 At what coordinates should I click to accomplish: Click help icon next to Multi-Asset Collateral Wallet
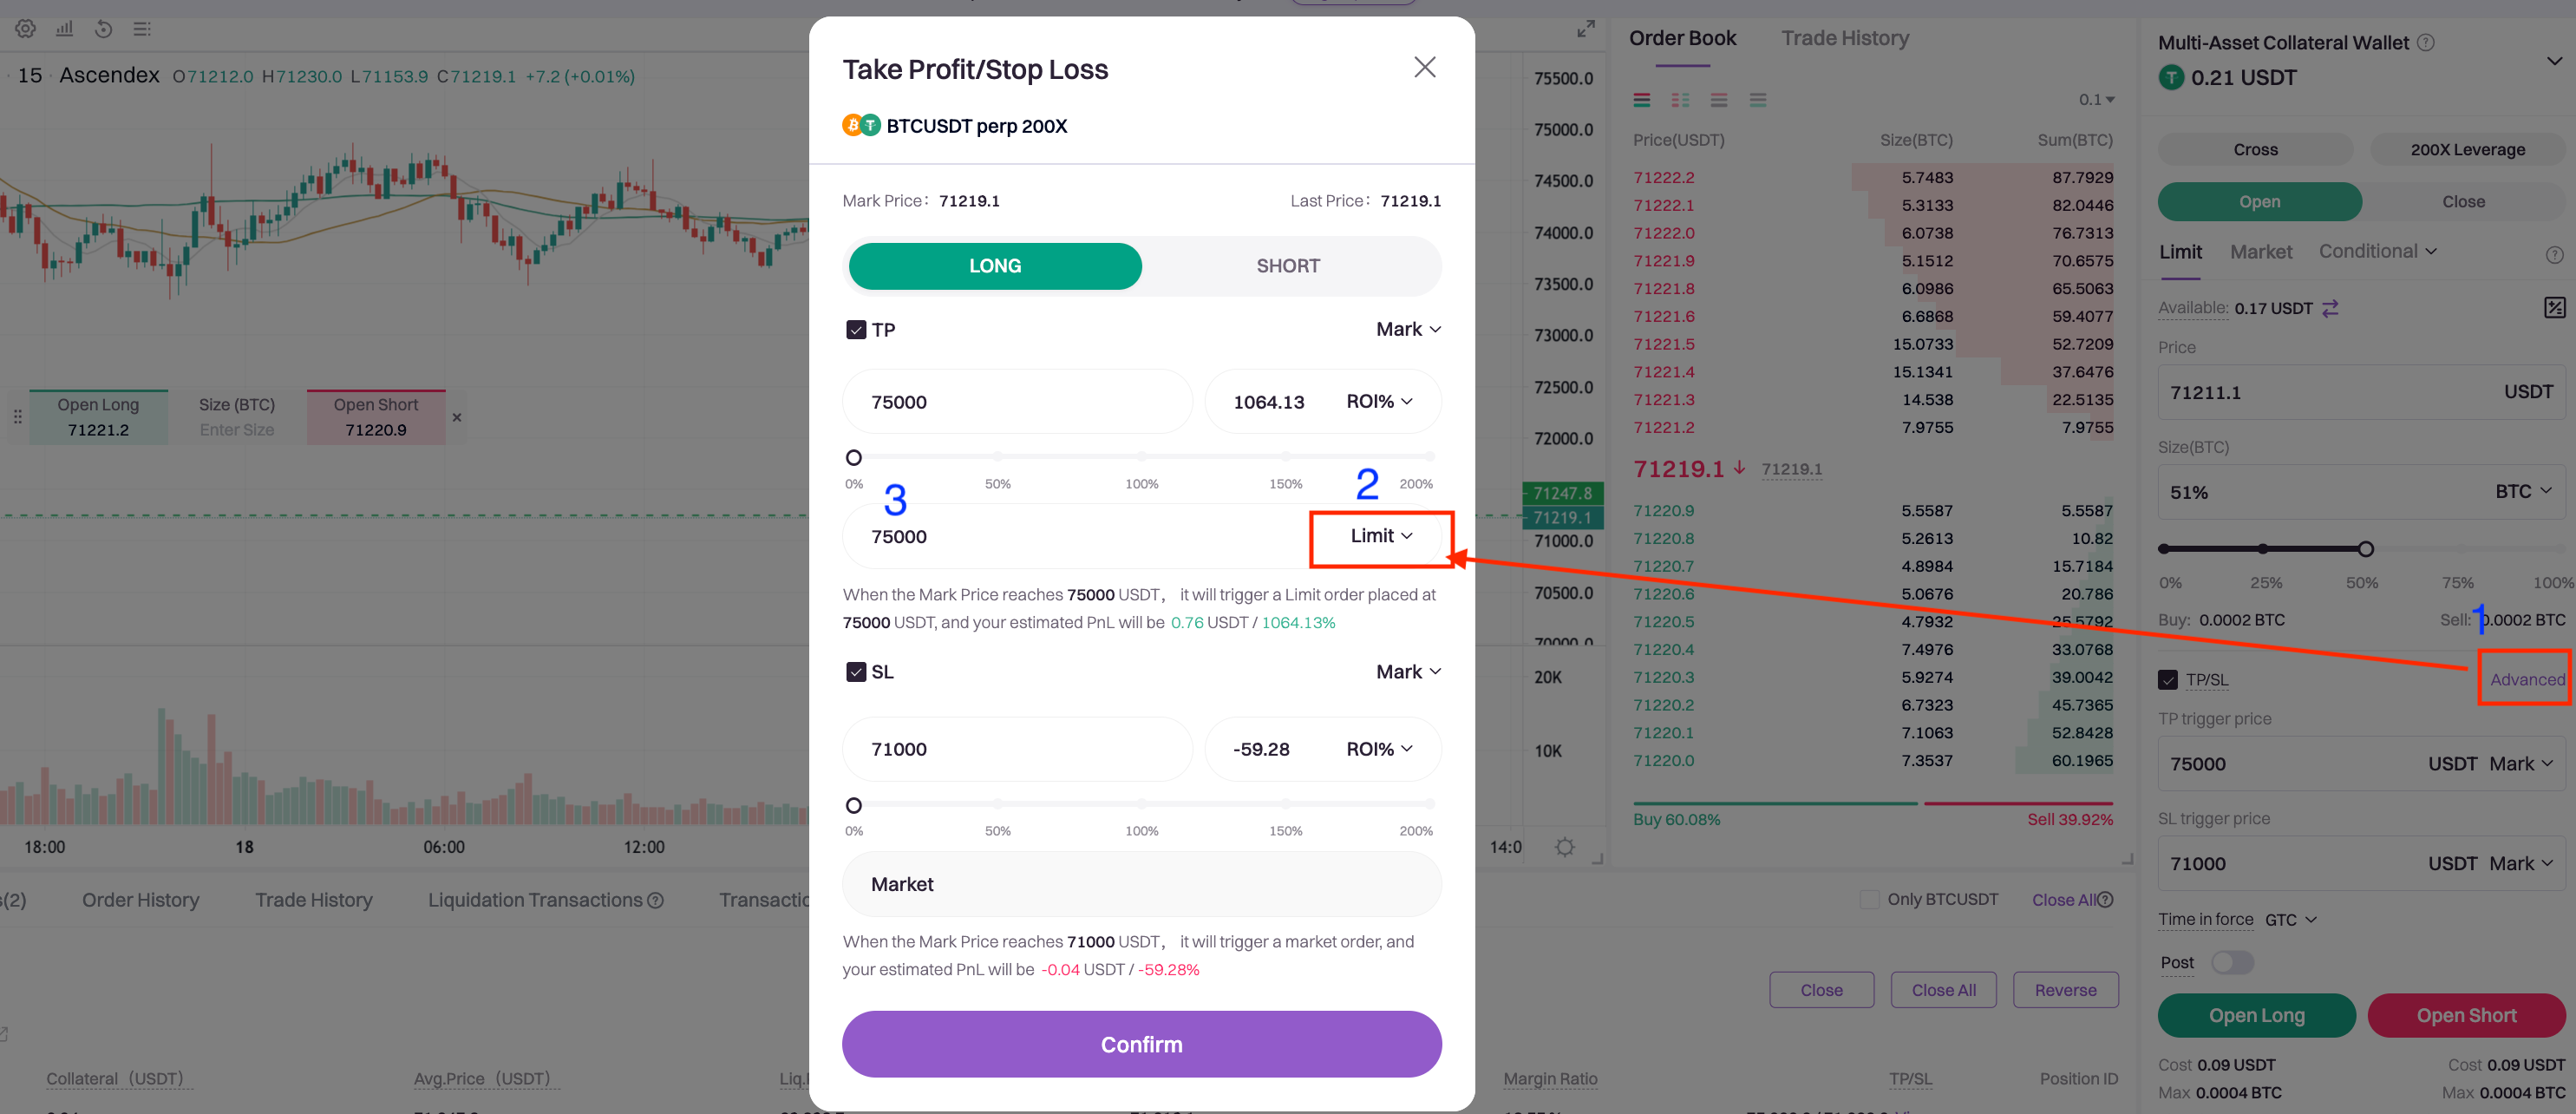point(2425,43)
